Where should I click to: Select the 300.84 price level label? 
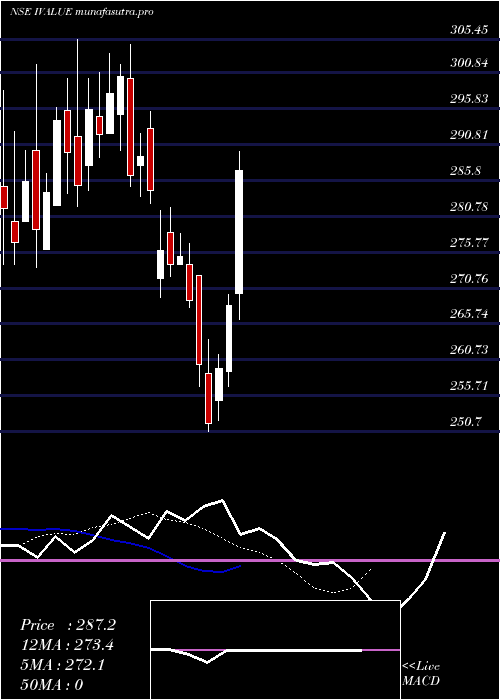pos(469,63)
